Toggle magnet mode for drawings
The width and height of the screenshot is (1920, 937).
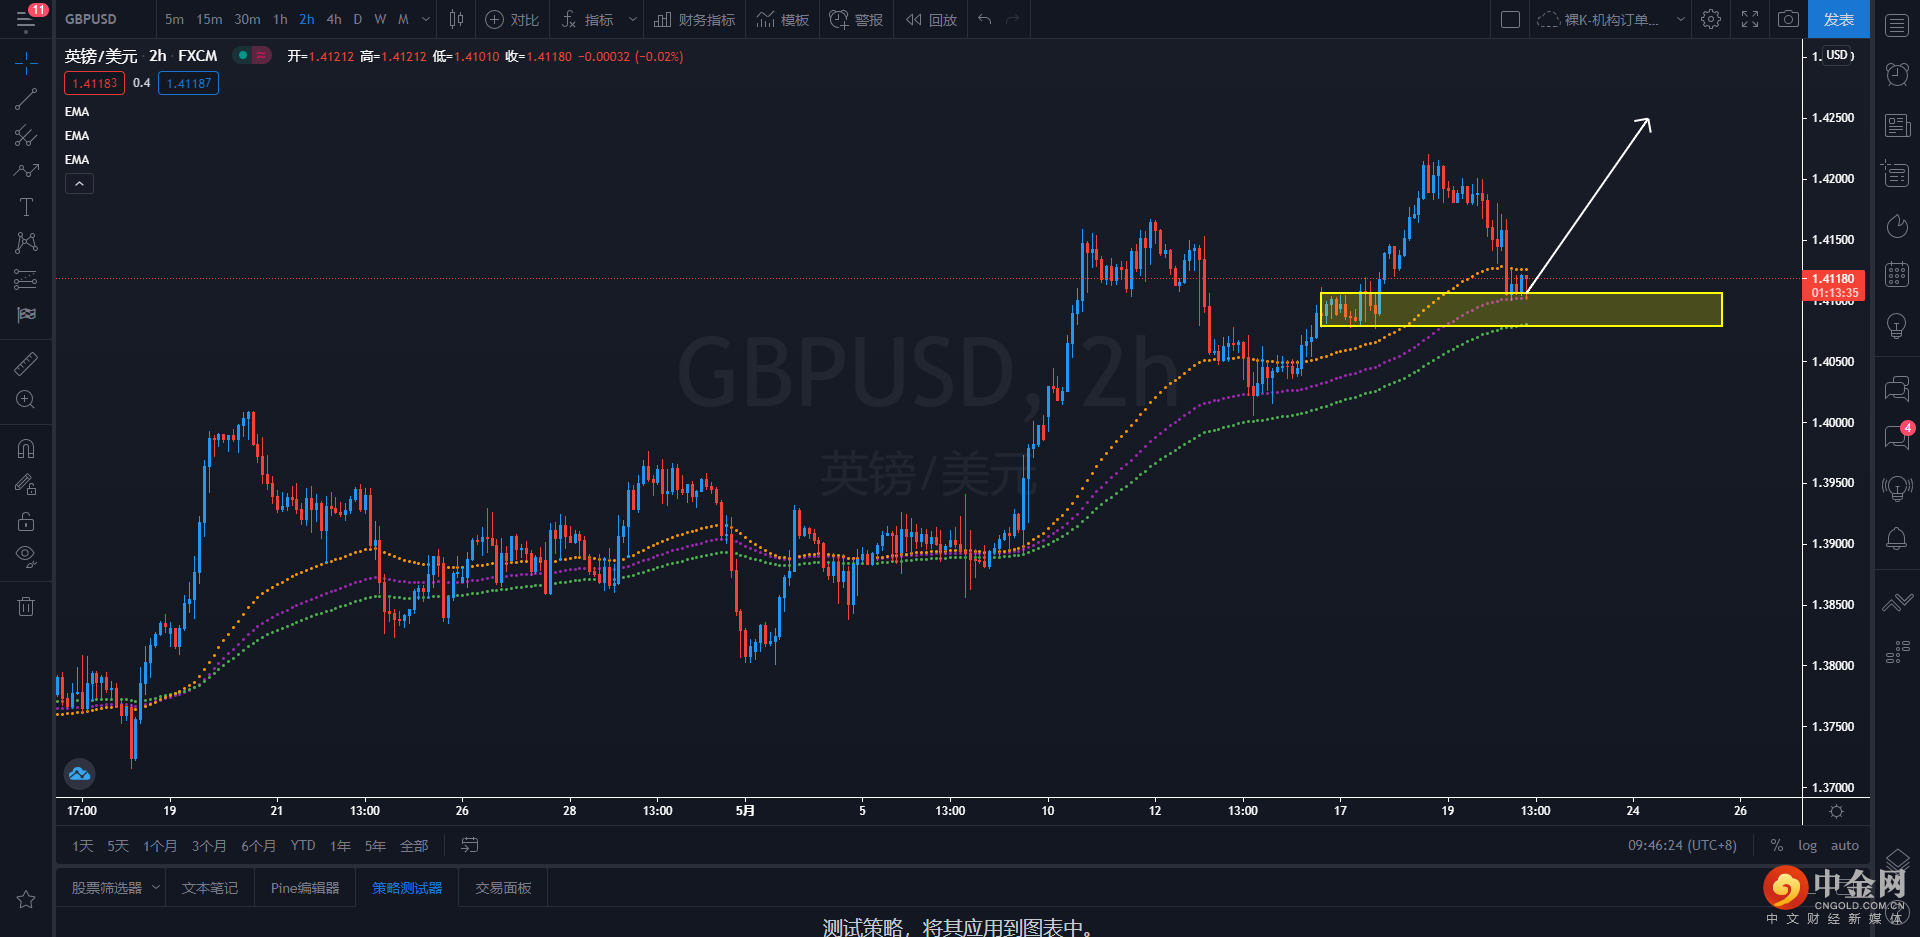coord(26,449)
